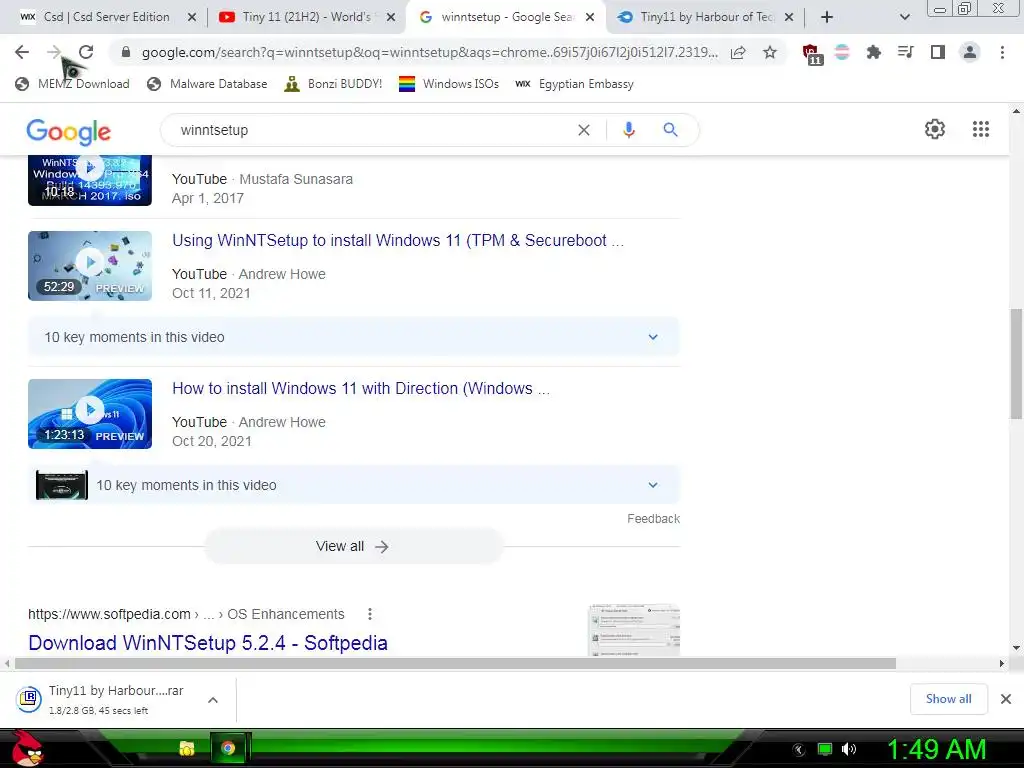Screen dimensions: 1024x768
Task: Close the Csd Server Edition tab
Action: pos(191,17)
